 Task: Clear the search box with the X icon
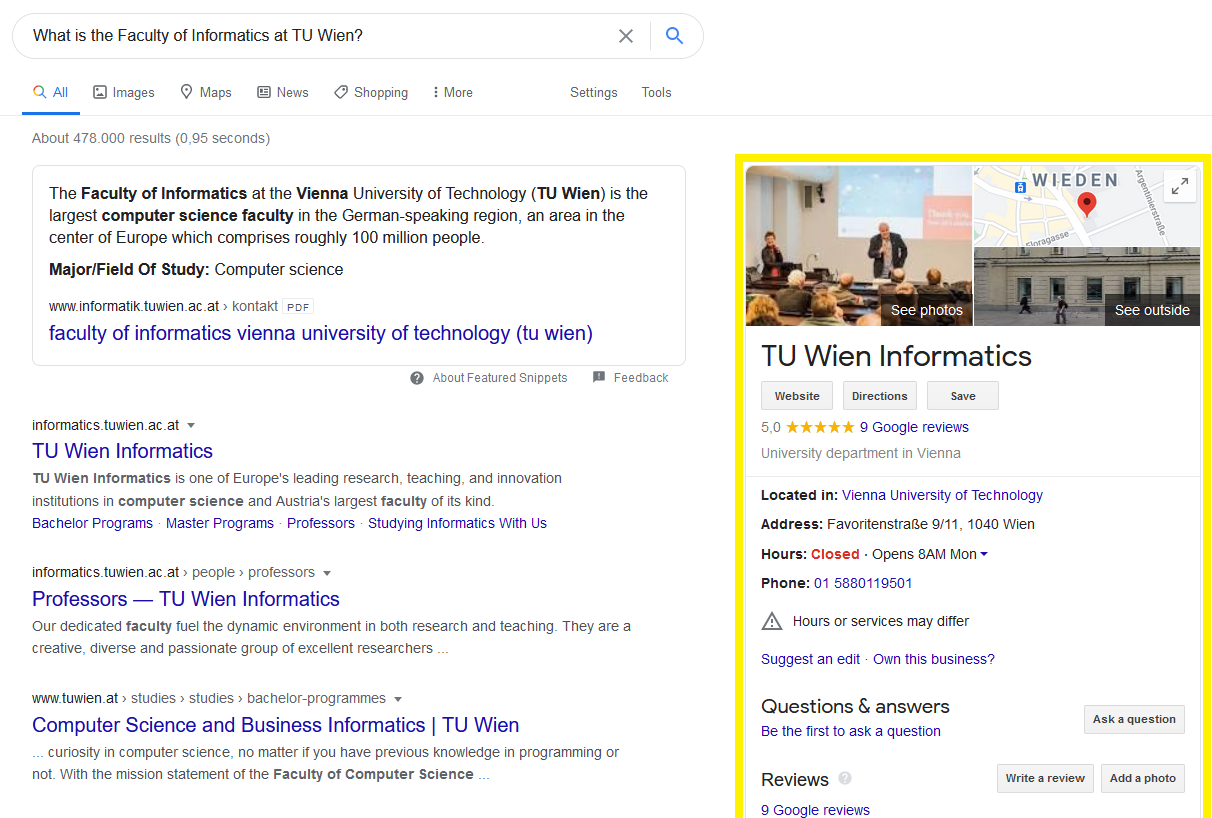click(x=626, y=36)
